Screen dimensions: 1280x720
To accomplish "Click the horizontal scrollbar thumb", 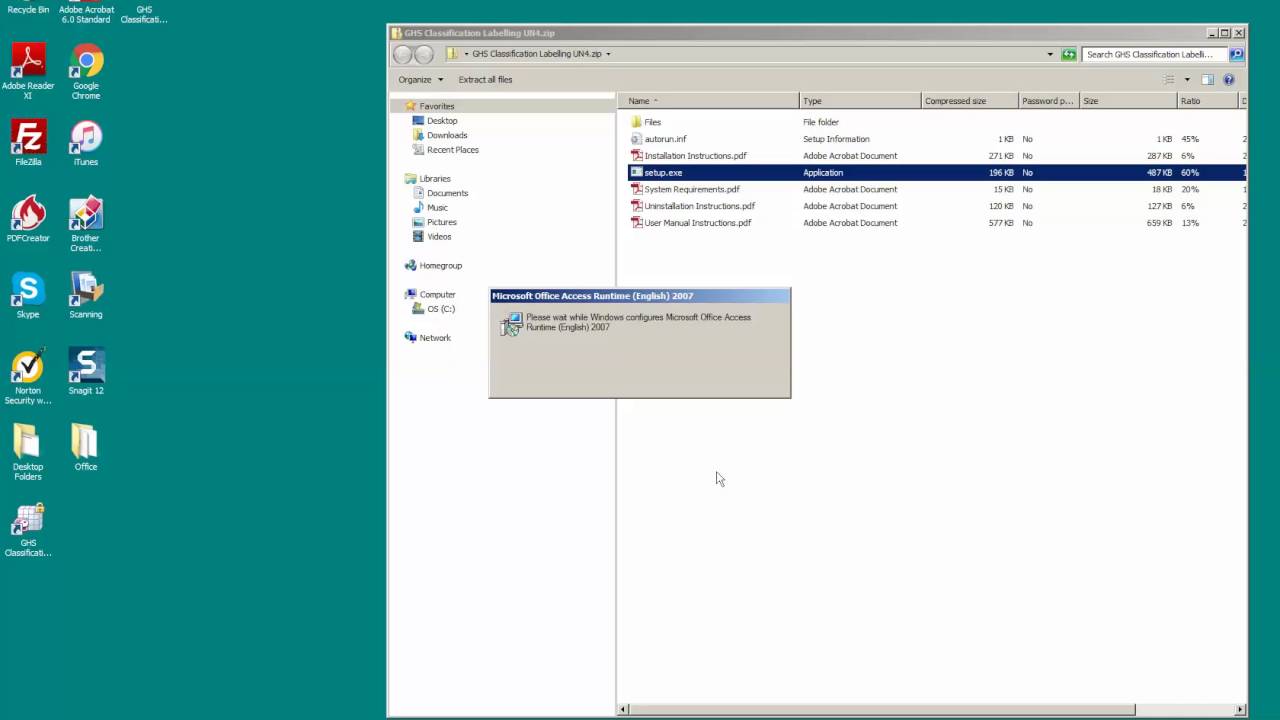I will [x=882, y=710].
